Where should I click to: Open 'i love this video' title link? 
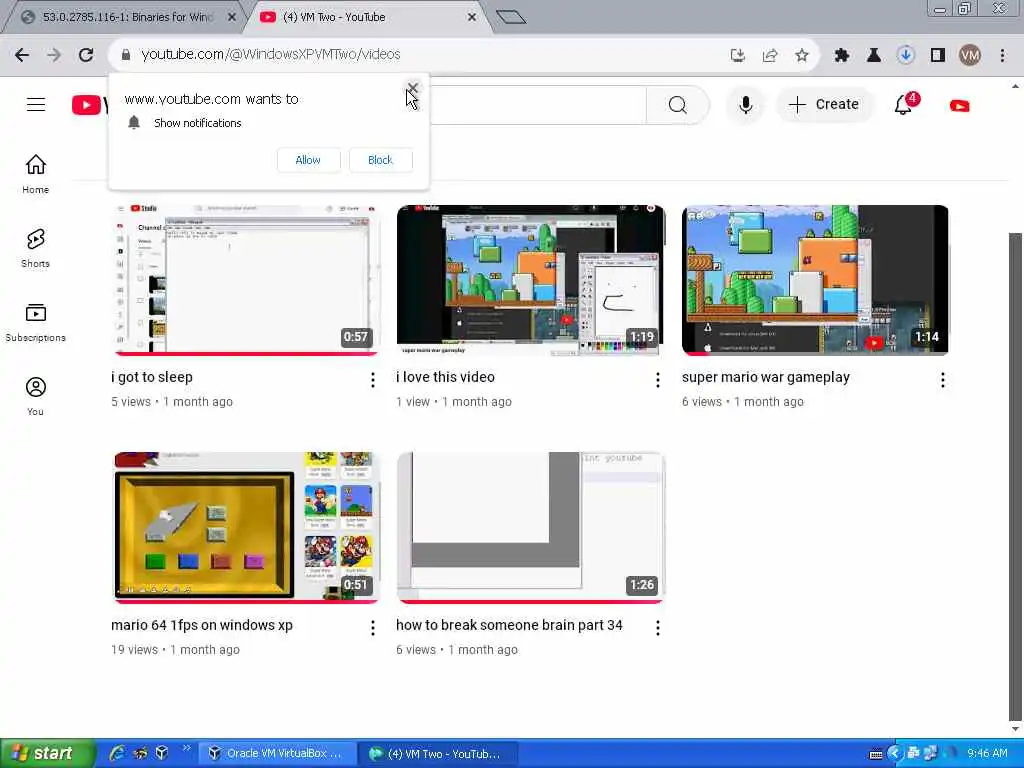(x=445, y=377)
